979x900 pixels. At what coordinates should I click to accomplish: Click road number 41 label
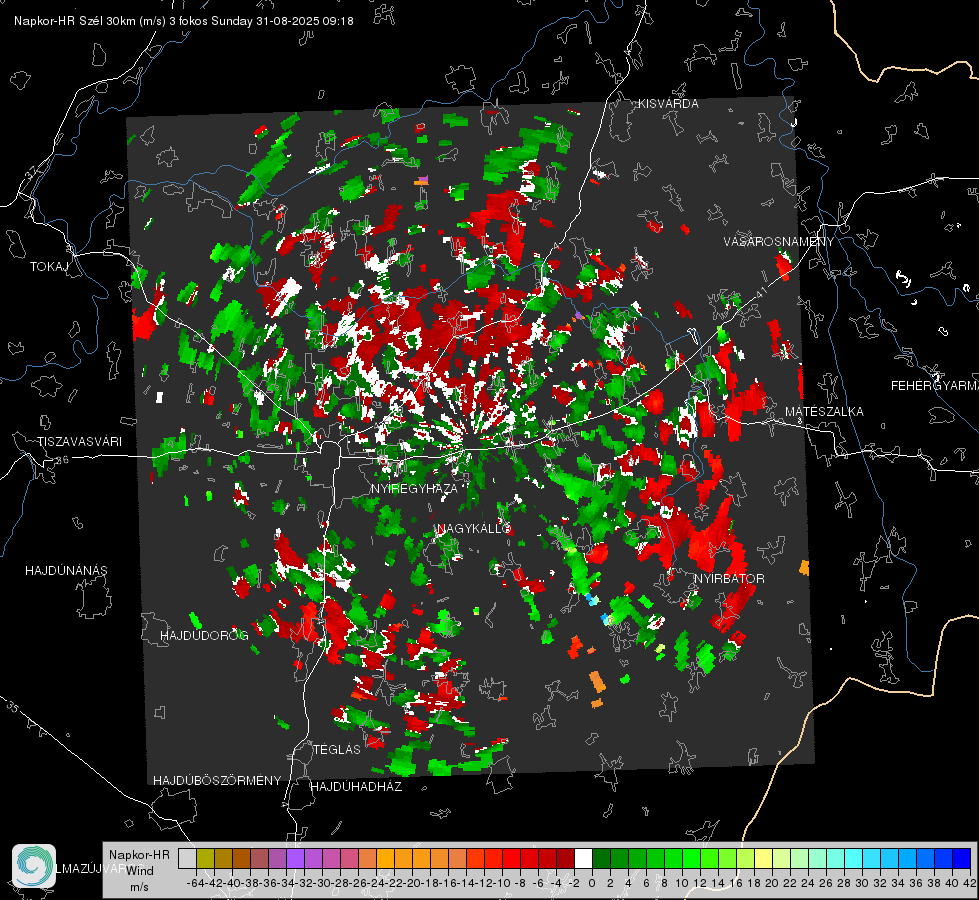pos(760,292)
